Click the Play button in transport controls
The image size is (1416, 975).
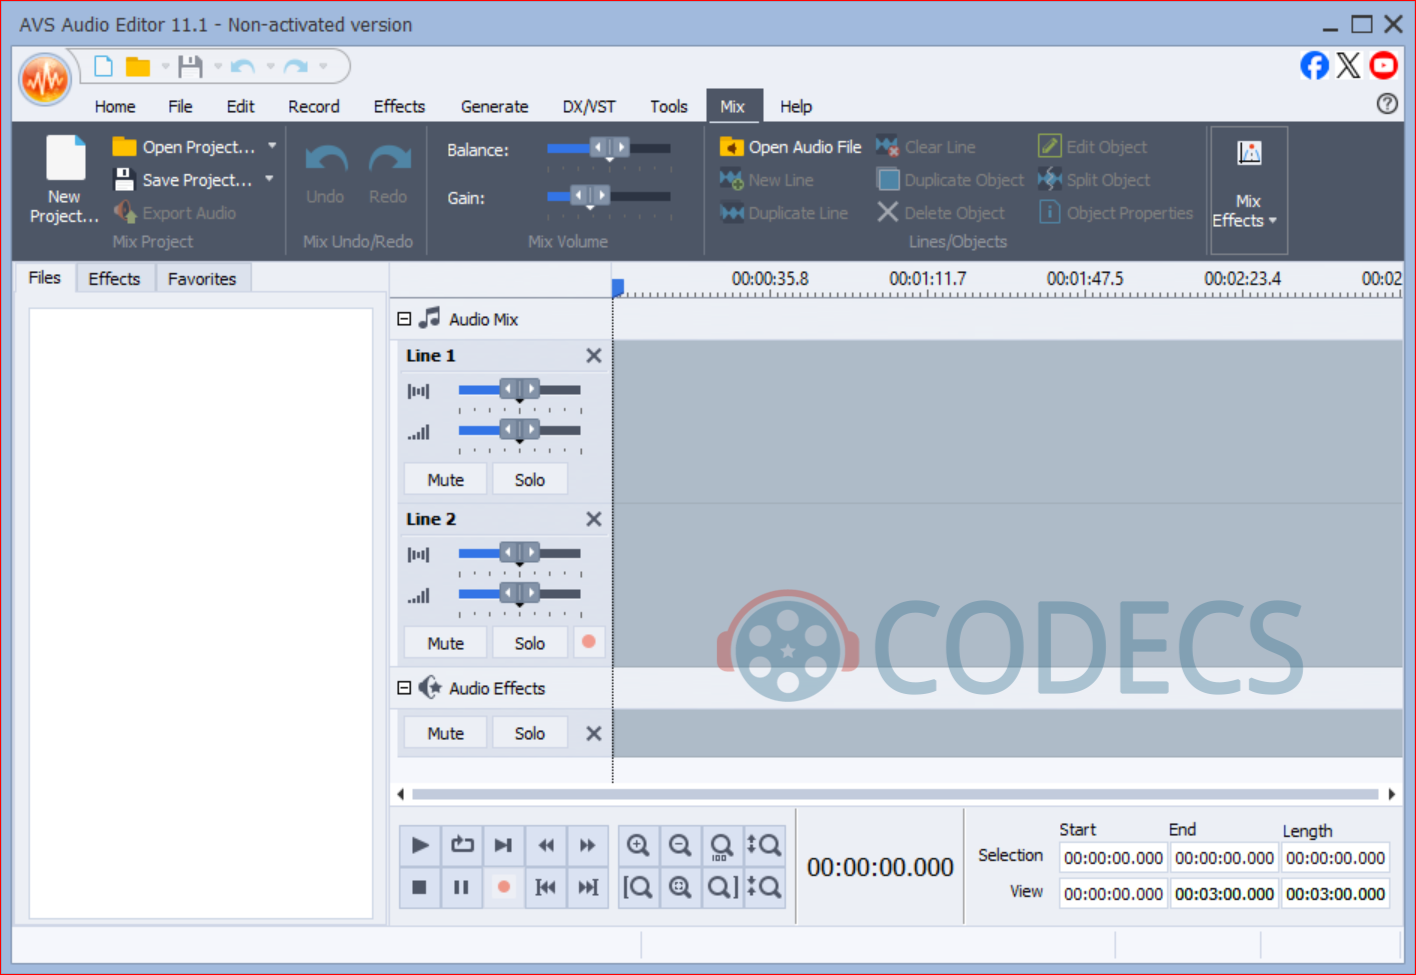coord(420,846)
